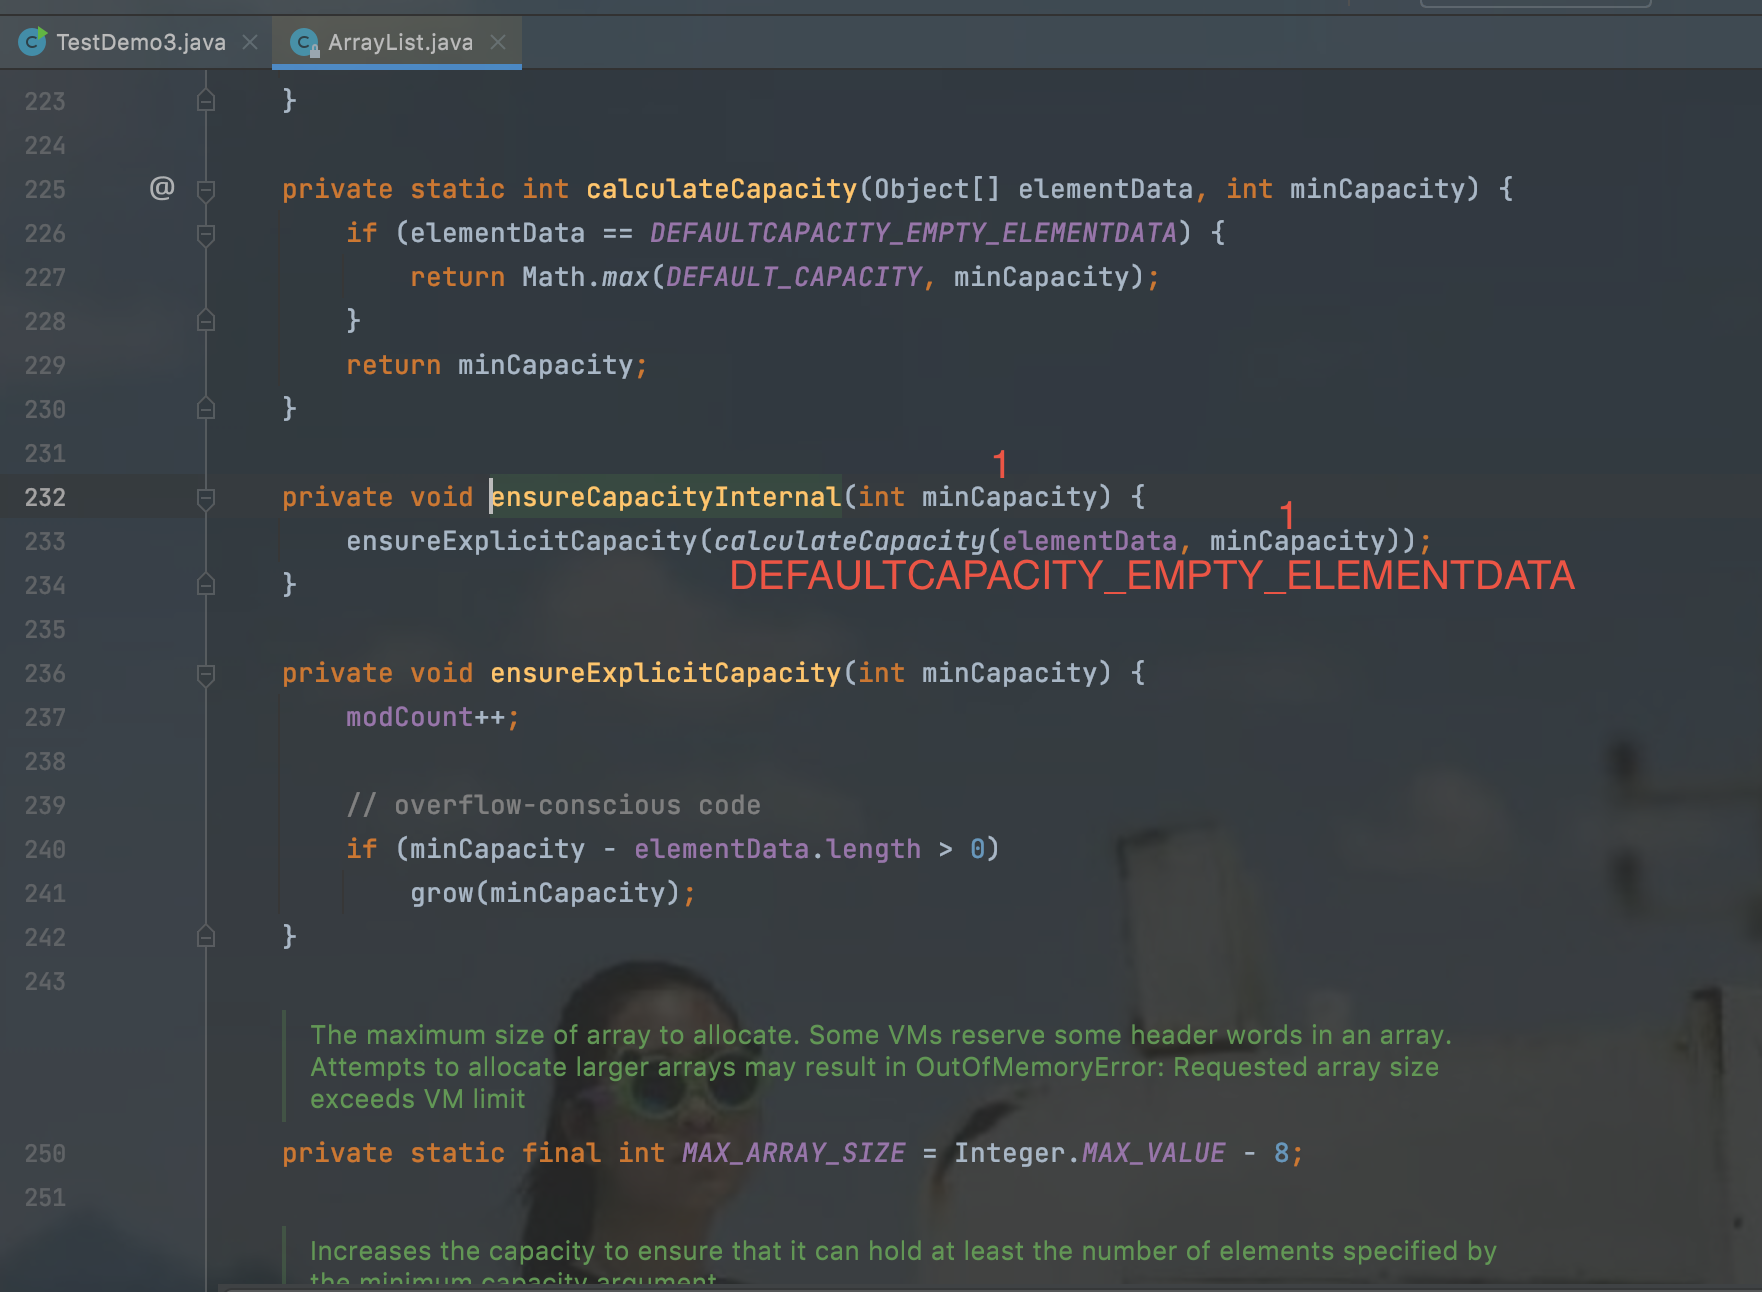Click the 'maximum size of array' doc comment
This screenshot has height=1292, width=1762.
(x=880, y=1067)
